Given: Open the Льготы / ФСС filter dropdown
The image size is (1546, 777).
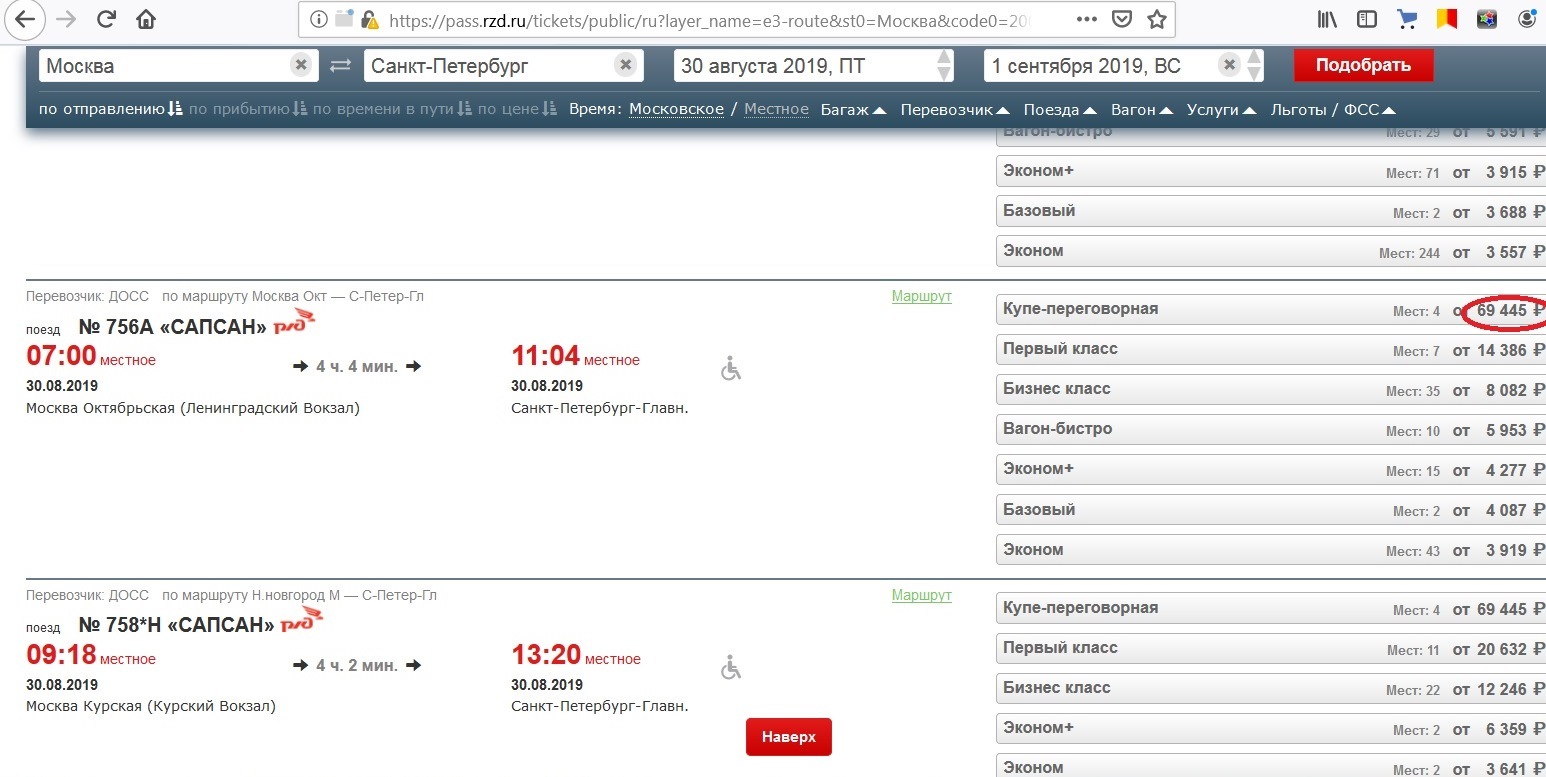Looking at the screenshot, I should pos(1332,109).
